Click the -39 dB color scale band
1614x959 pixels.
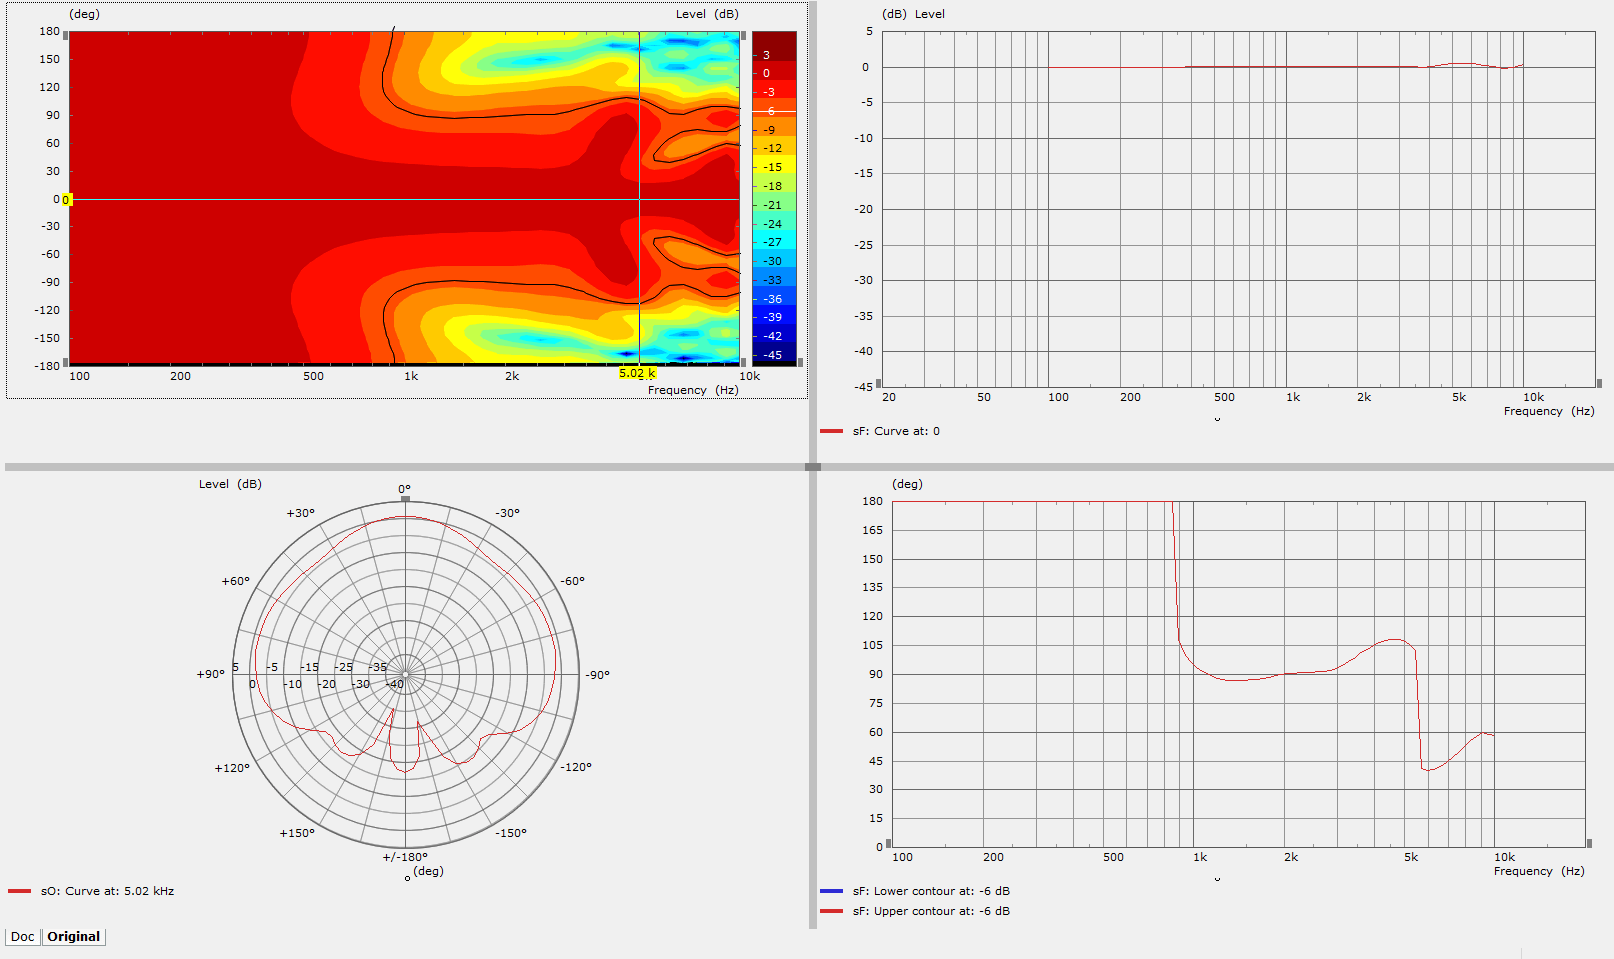click(x=774, y=316)
